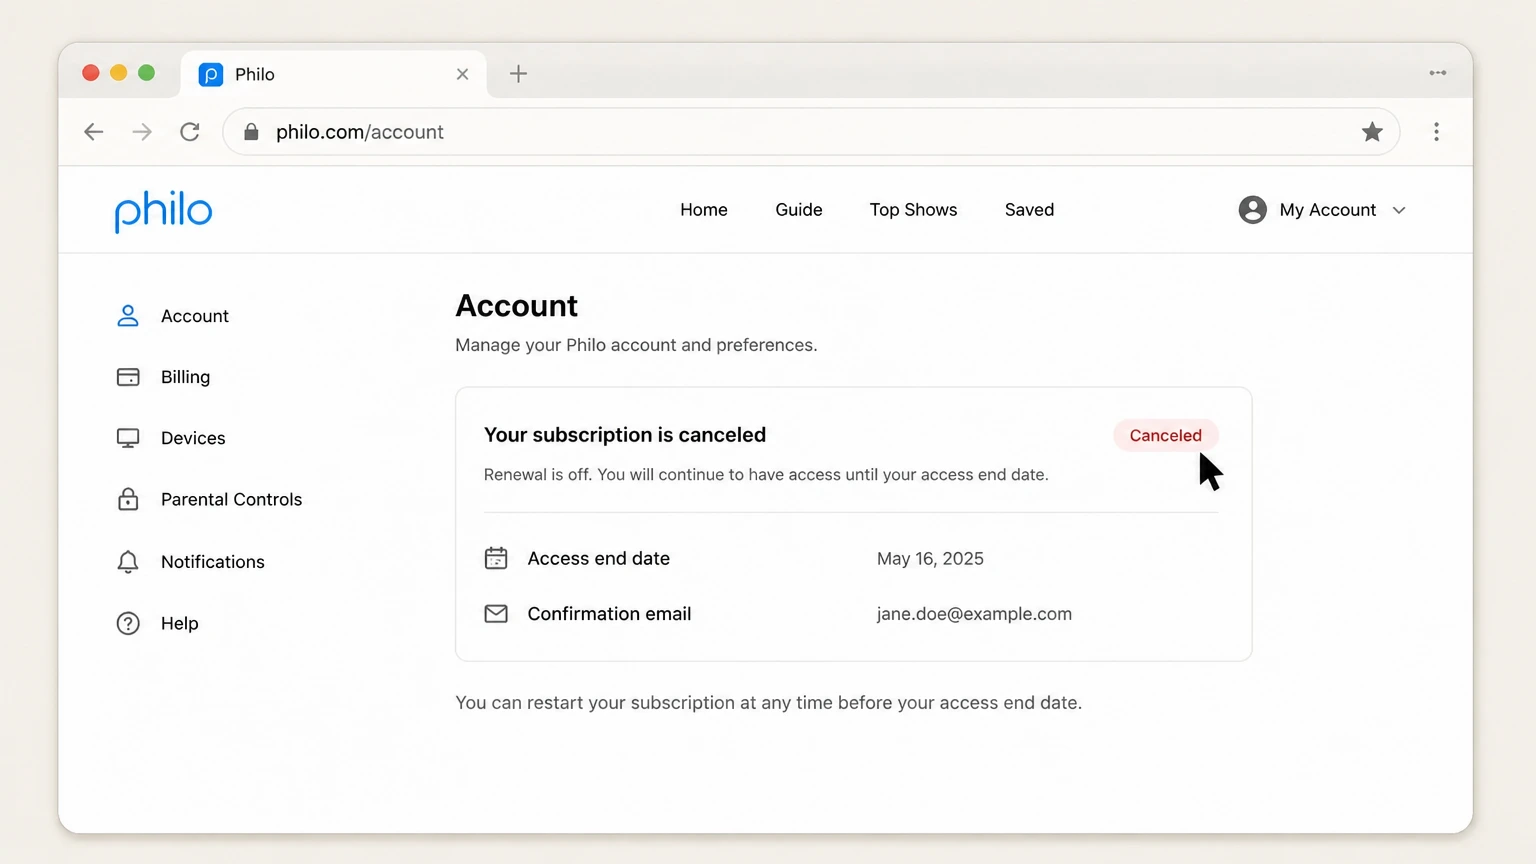The height and width of the screenshot is (864, 1536).
Task: Bookmark this page with the star icon
Action: click(x=1372, y=132)
